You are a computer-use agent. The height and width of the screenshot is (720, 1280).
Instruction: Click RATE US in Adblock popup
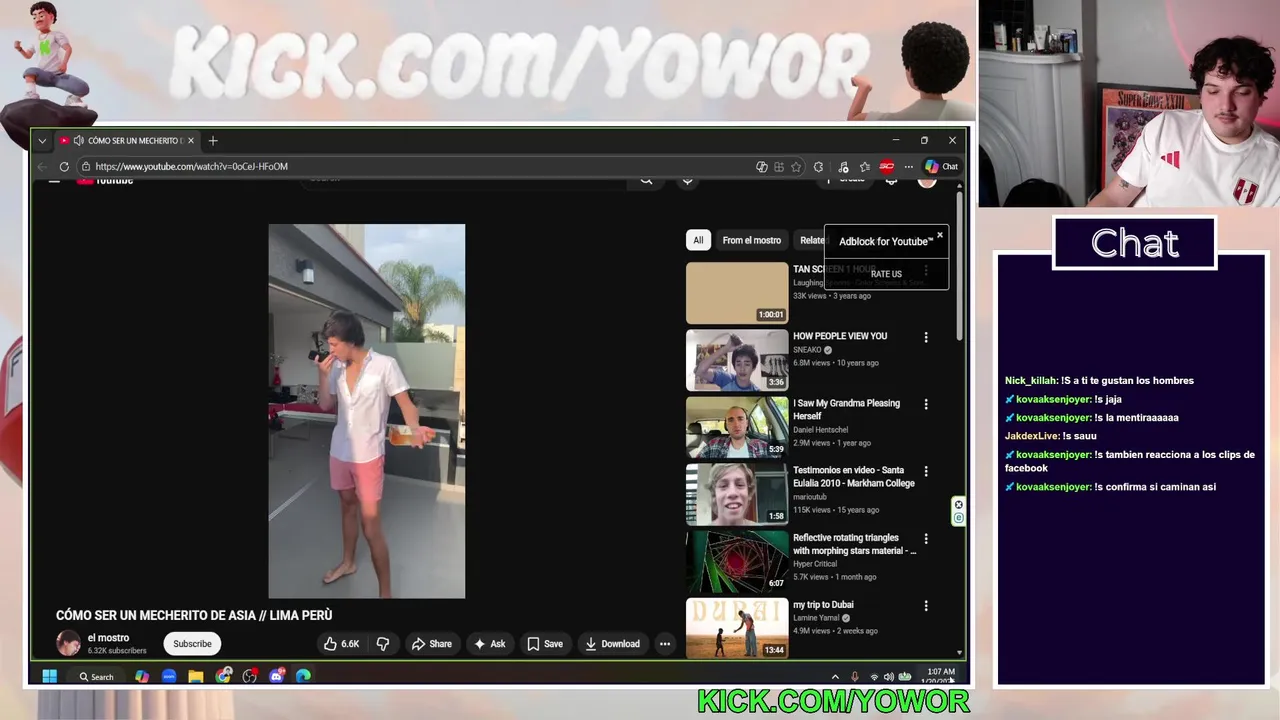pyautogui.click(x=886, y=274)
